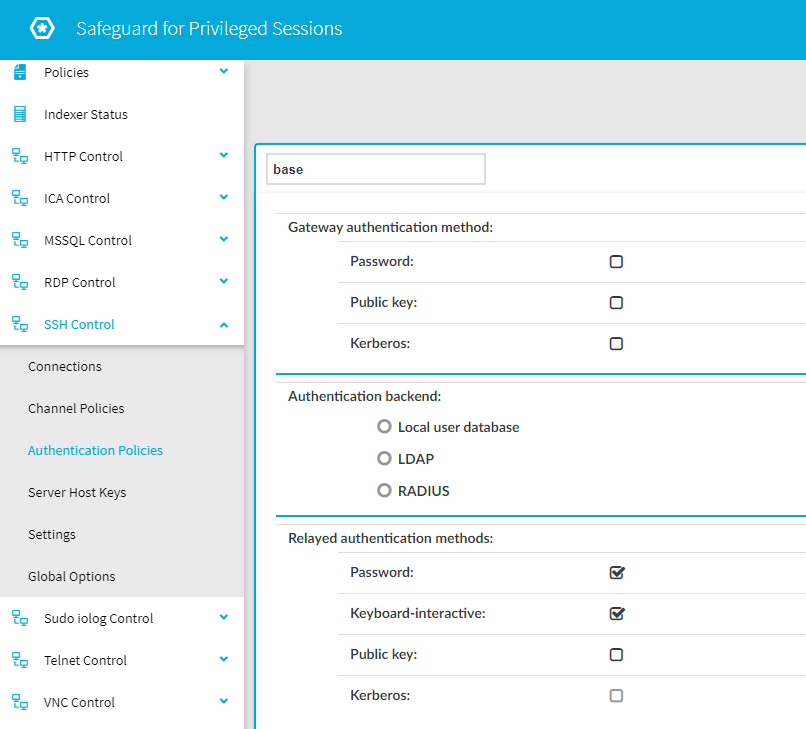Expand the RDP Control chevron
This screenshot has width=806, height=729.
pyautogui.click(x=224, y=281)
